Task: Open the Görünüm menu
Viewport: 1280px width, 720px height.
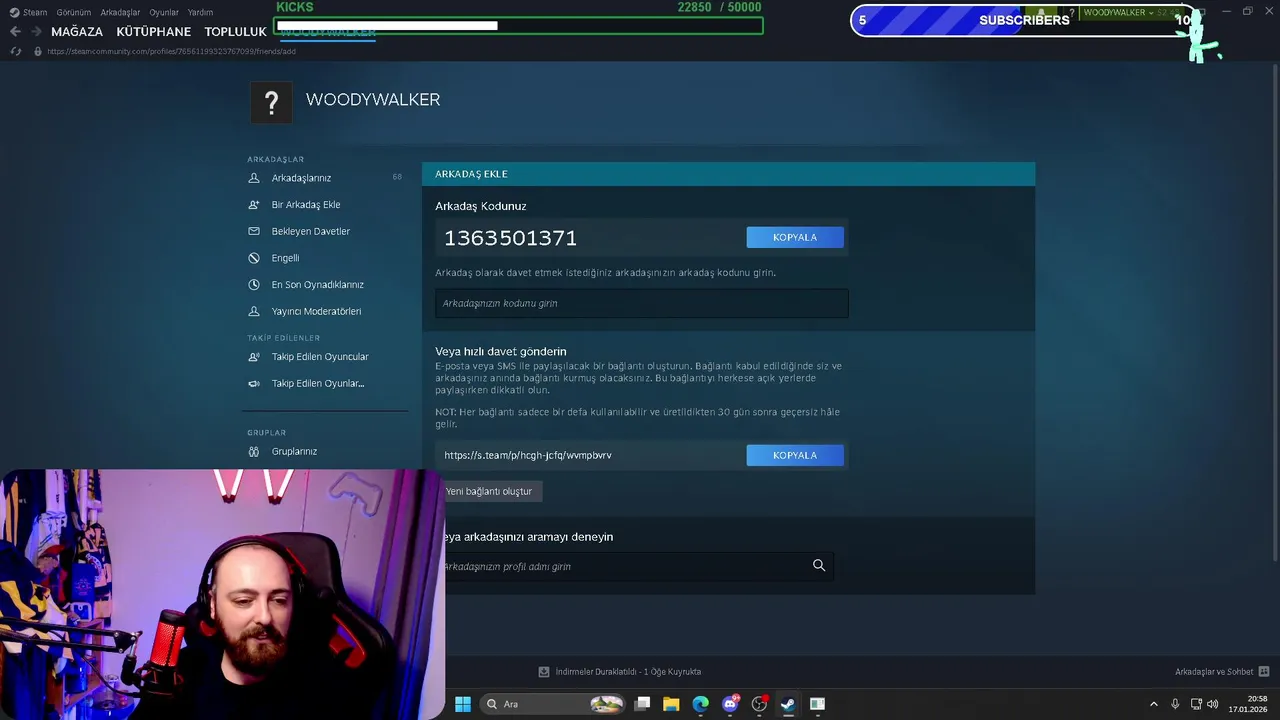Action: click(x=74, y=12)
